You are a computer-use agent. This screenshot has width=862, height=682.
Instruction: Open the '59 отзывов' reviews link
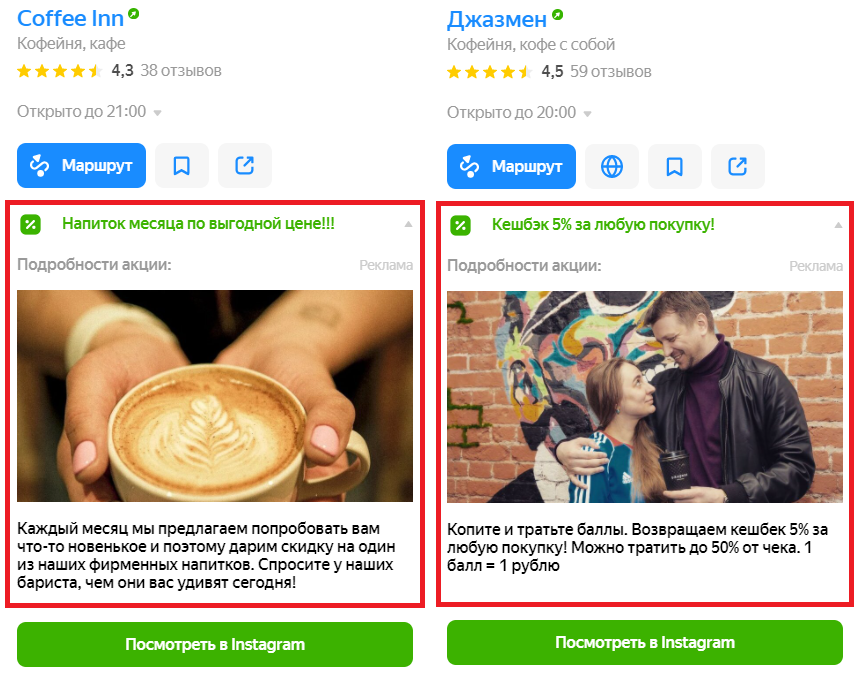tap(611, 71)
